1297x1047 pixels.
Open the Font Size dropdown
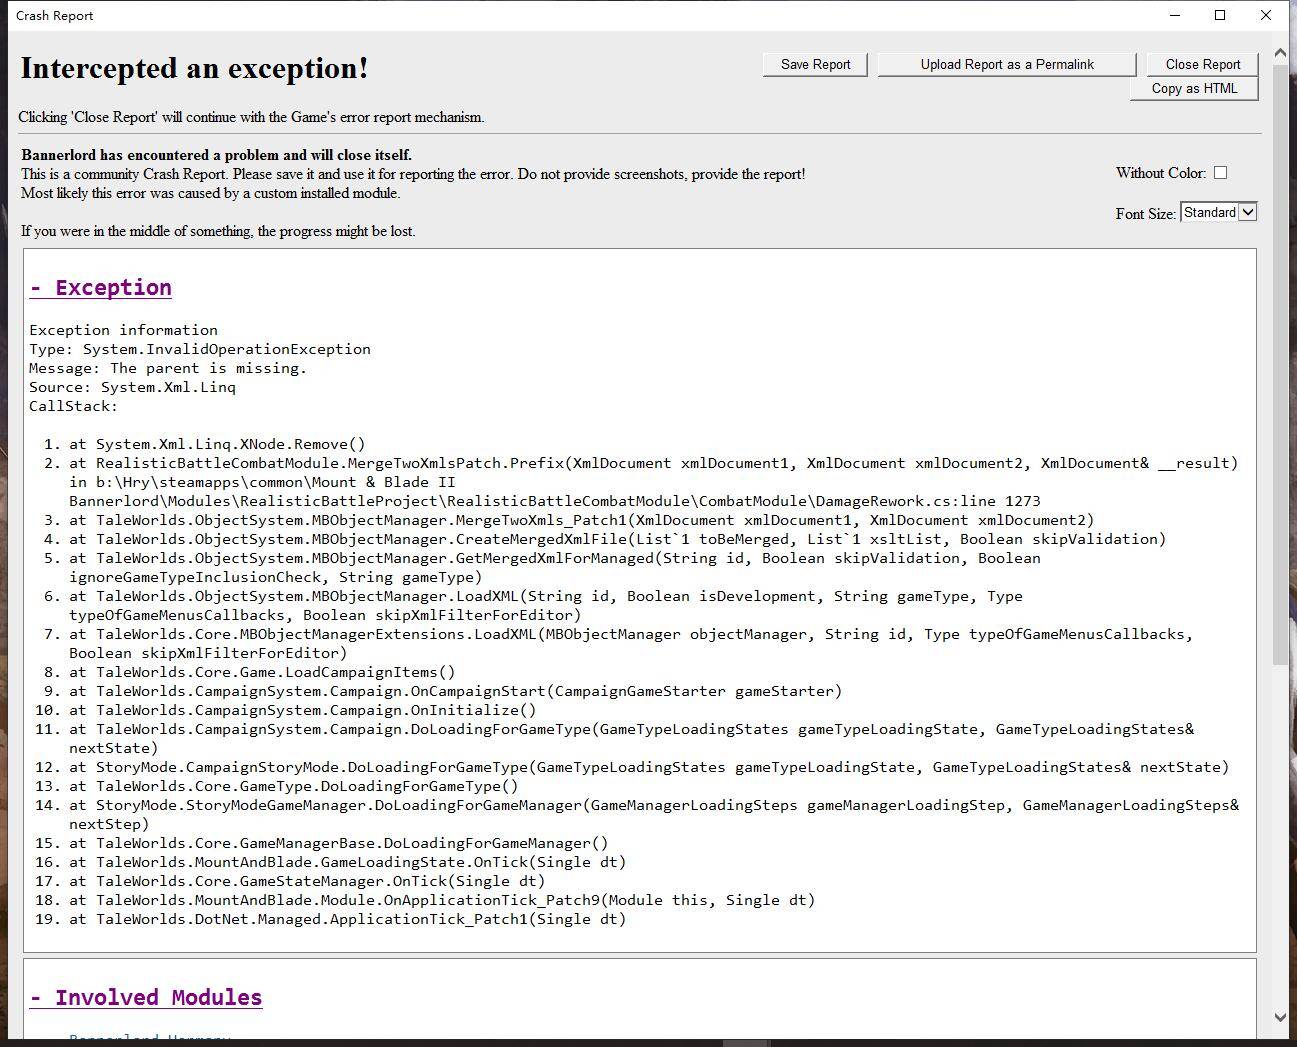(1218, 212)
